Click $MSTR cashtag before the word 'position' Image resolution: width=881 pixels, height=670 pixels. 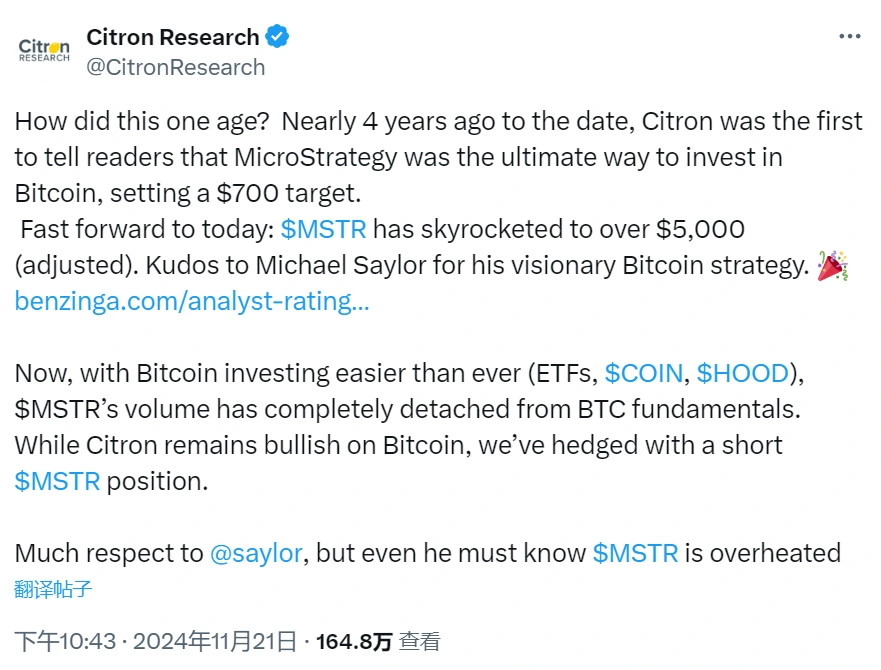point(57,481)
